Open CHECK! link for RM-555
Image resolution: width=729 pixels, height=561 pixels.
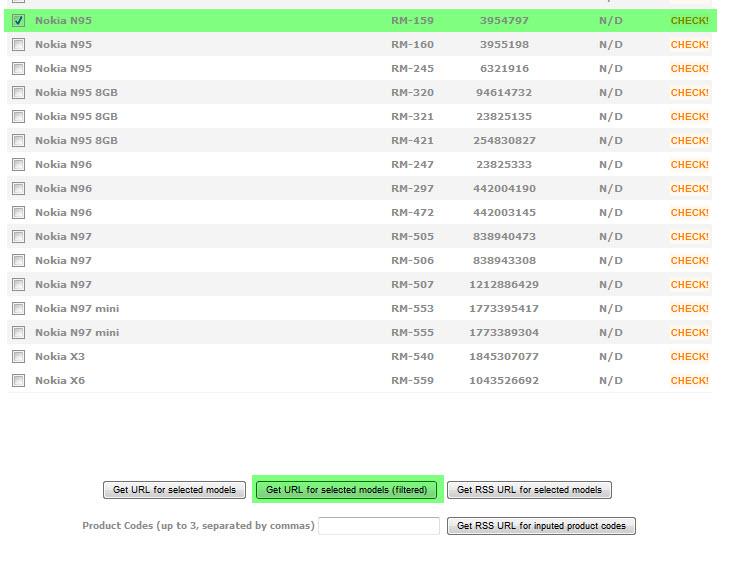pos(689,333)
